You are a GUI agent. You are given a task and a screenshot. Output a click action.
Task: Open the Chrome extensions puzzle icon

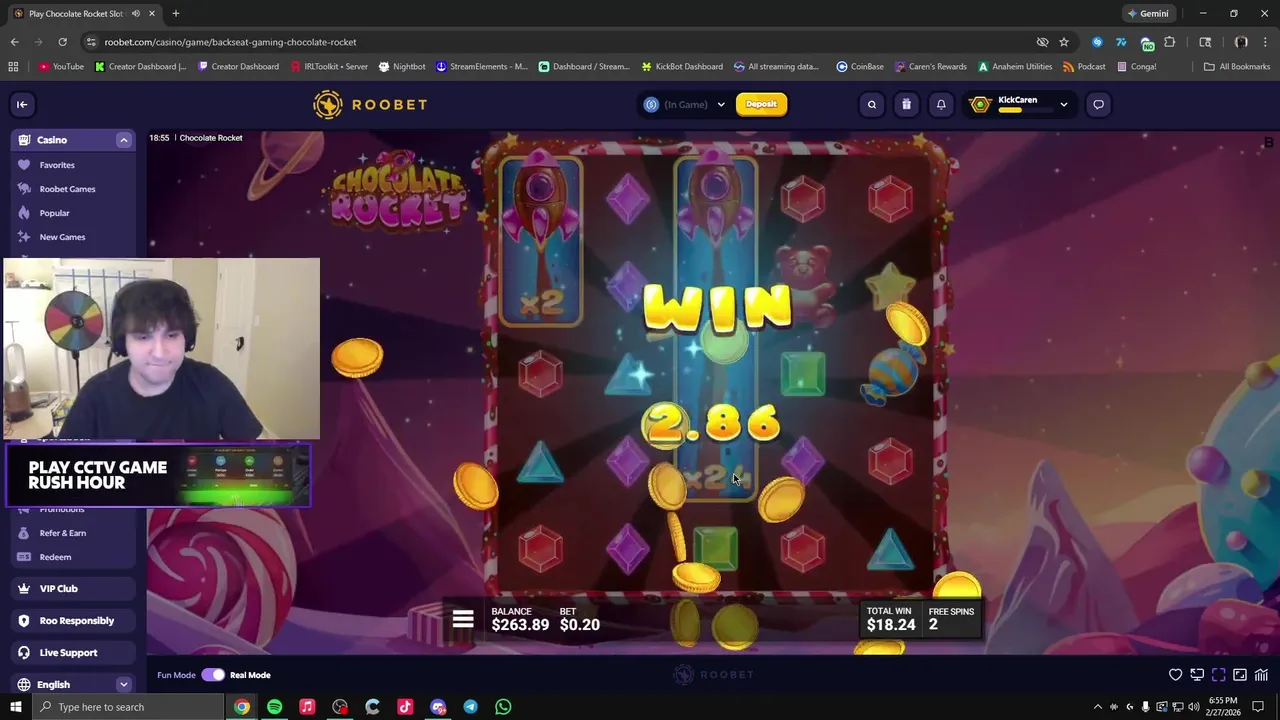1170,42
